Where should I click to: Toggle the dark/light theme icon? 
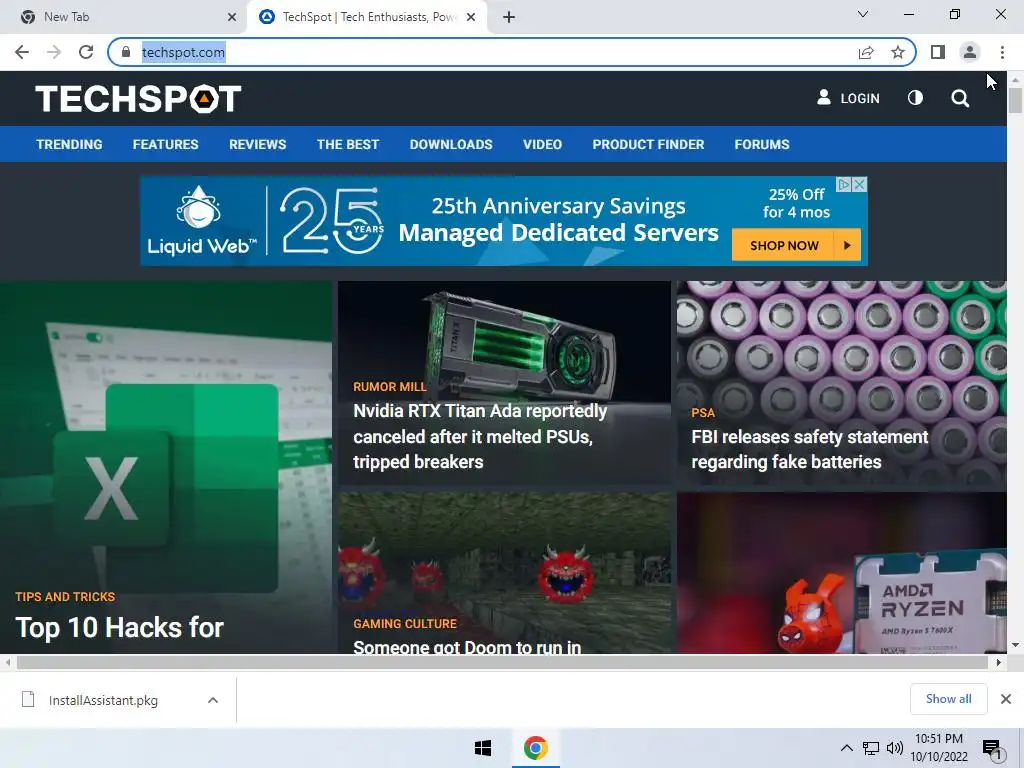(x=915, y=98)
